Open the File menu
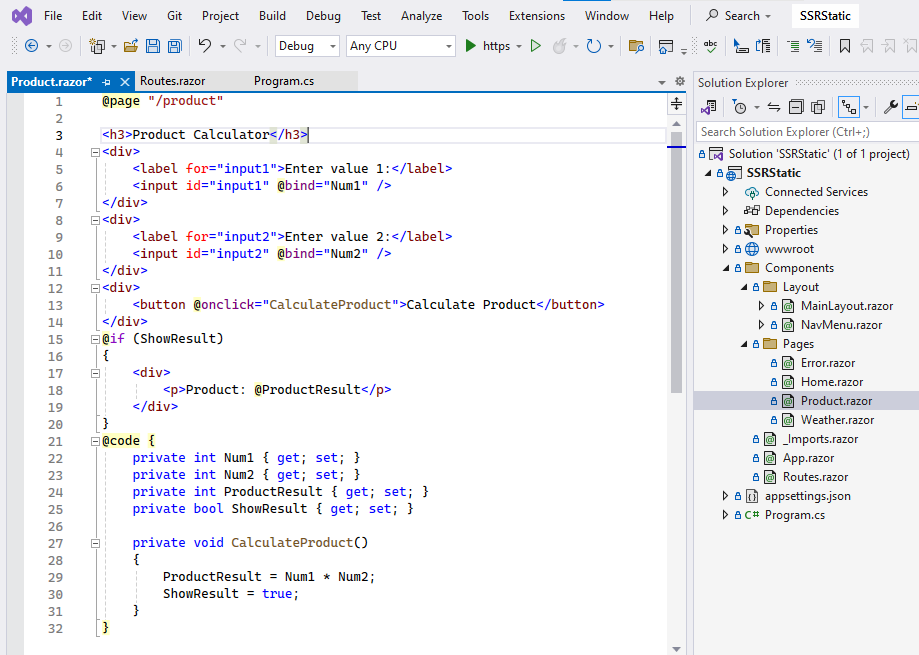Viewport: 919px width, 655px height. point(53,16)
